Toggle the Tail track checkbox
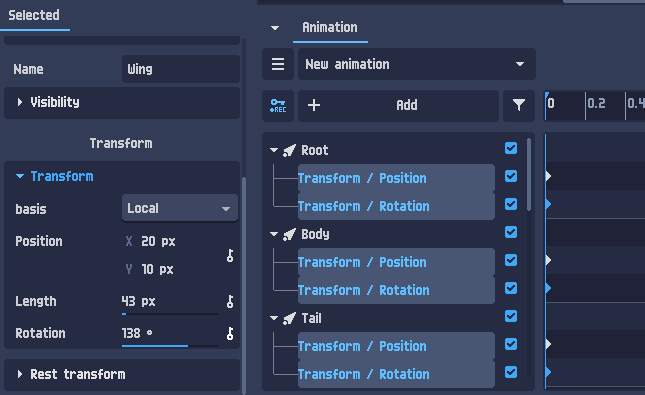The image size is (645, 395). [511, 316]
